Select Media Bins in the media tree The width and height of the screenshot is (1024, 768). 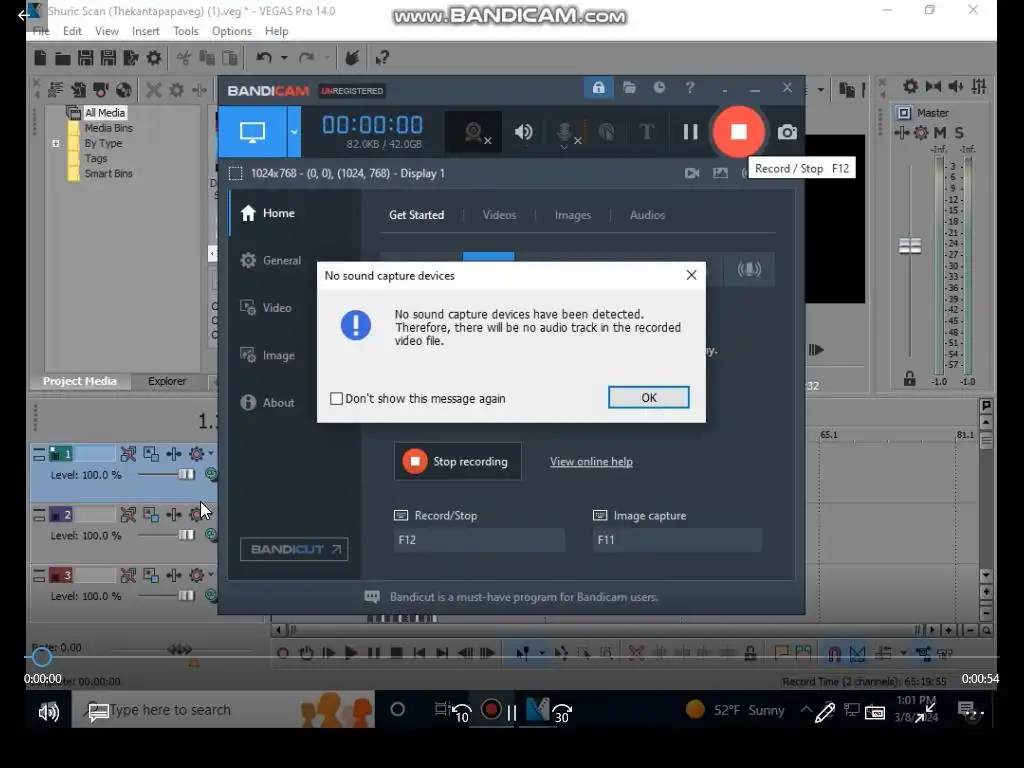(108, 128)
